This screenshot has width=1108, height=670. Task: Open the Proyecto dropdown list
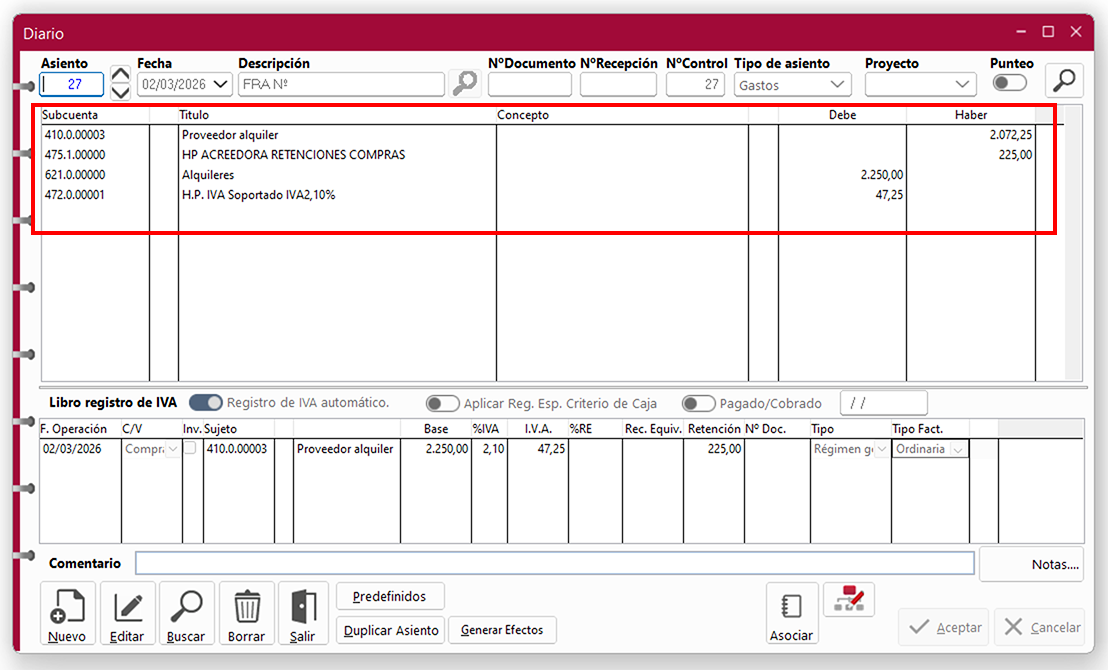[963, 85]
